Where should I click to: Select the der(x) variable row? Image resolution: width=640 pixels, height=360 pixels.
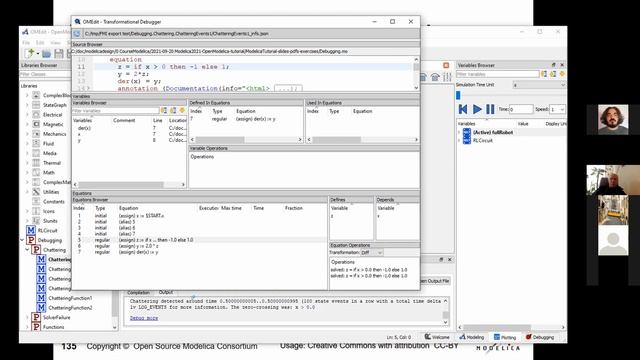pyautogui.click(x=129, y=128)
